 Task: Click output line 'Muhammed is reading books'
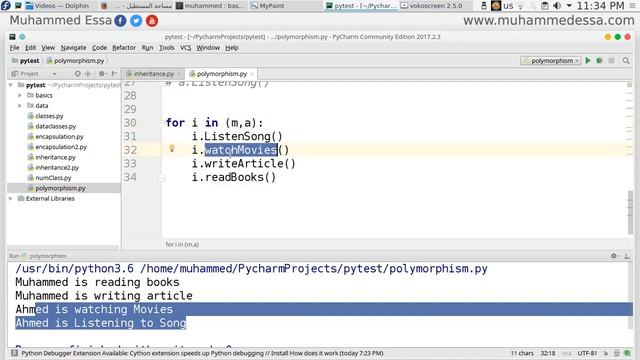click(97, 282)
